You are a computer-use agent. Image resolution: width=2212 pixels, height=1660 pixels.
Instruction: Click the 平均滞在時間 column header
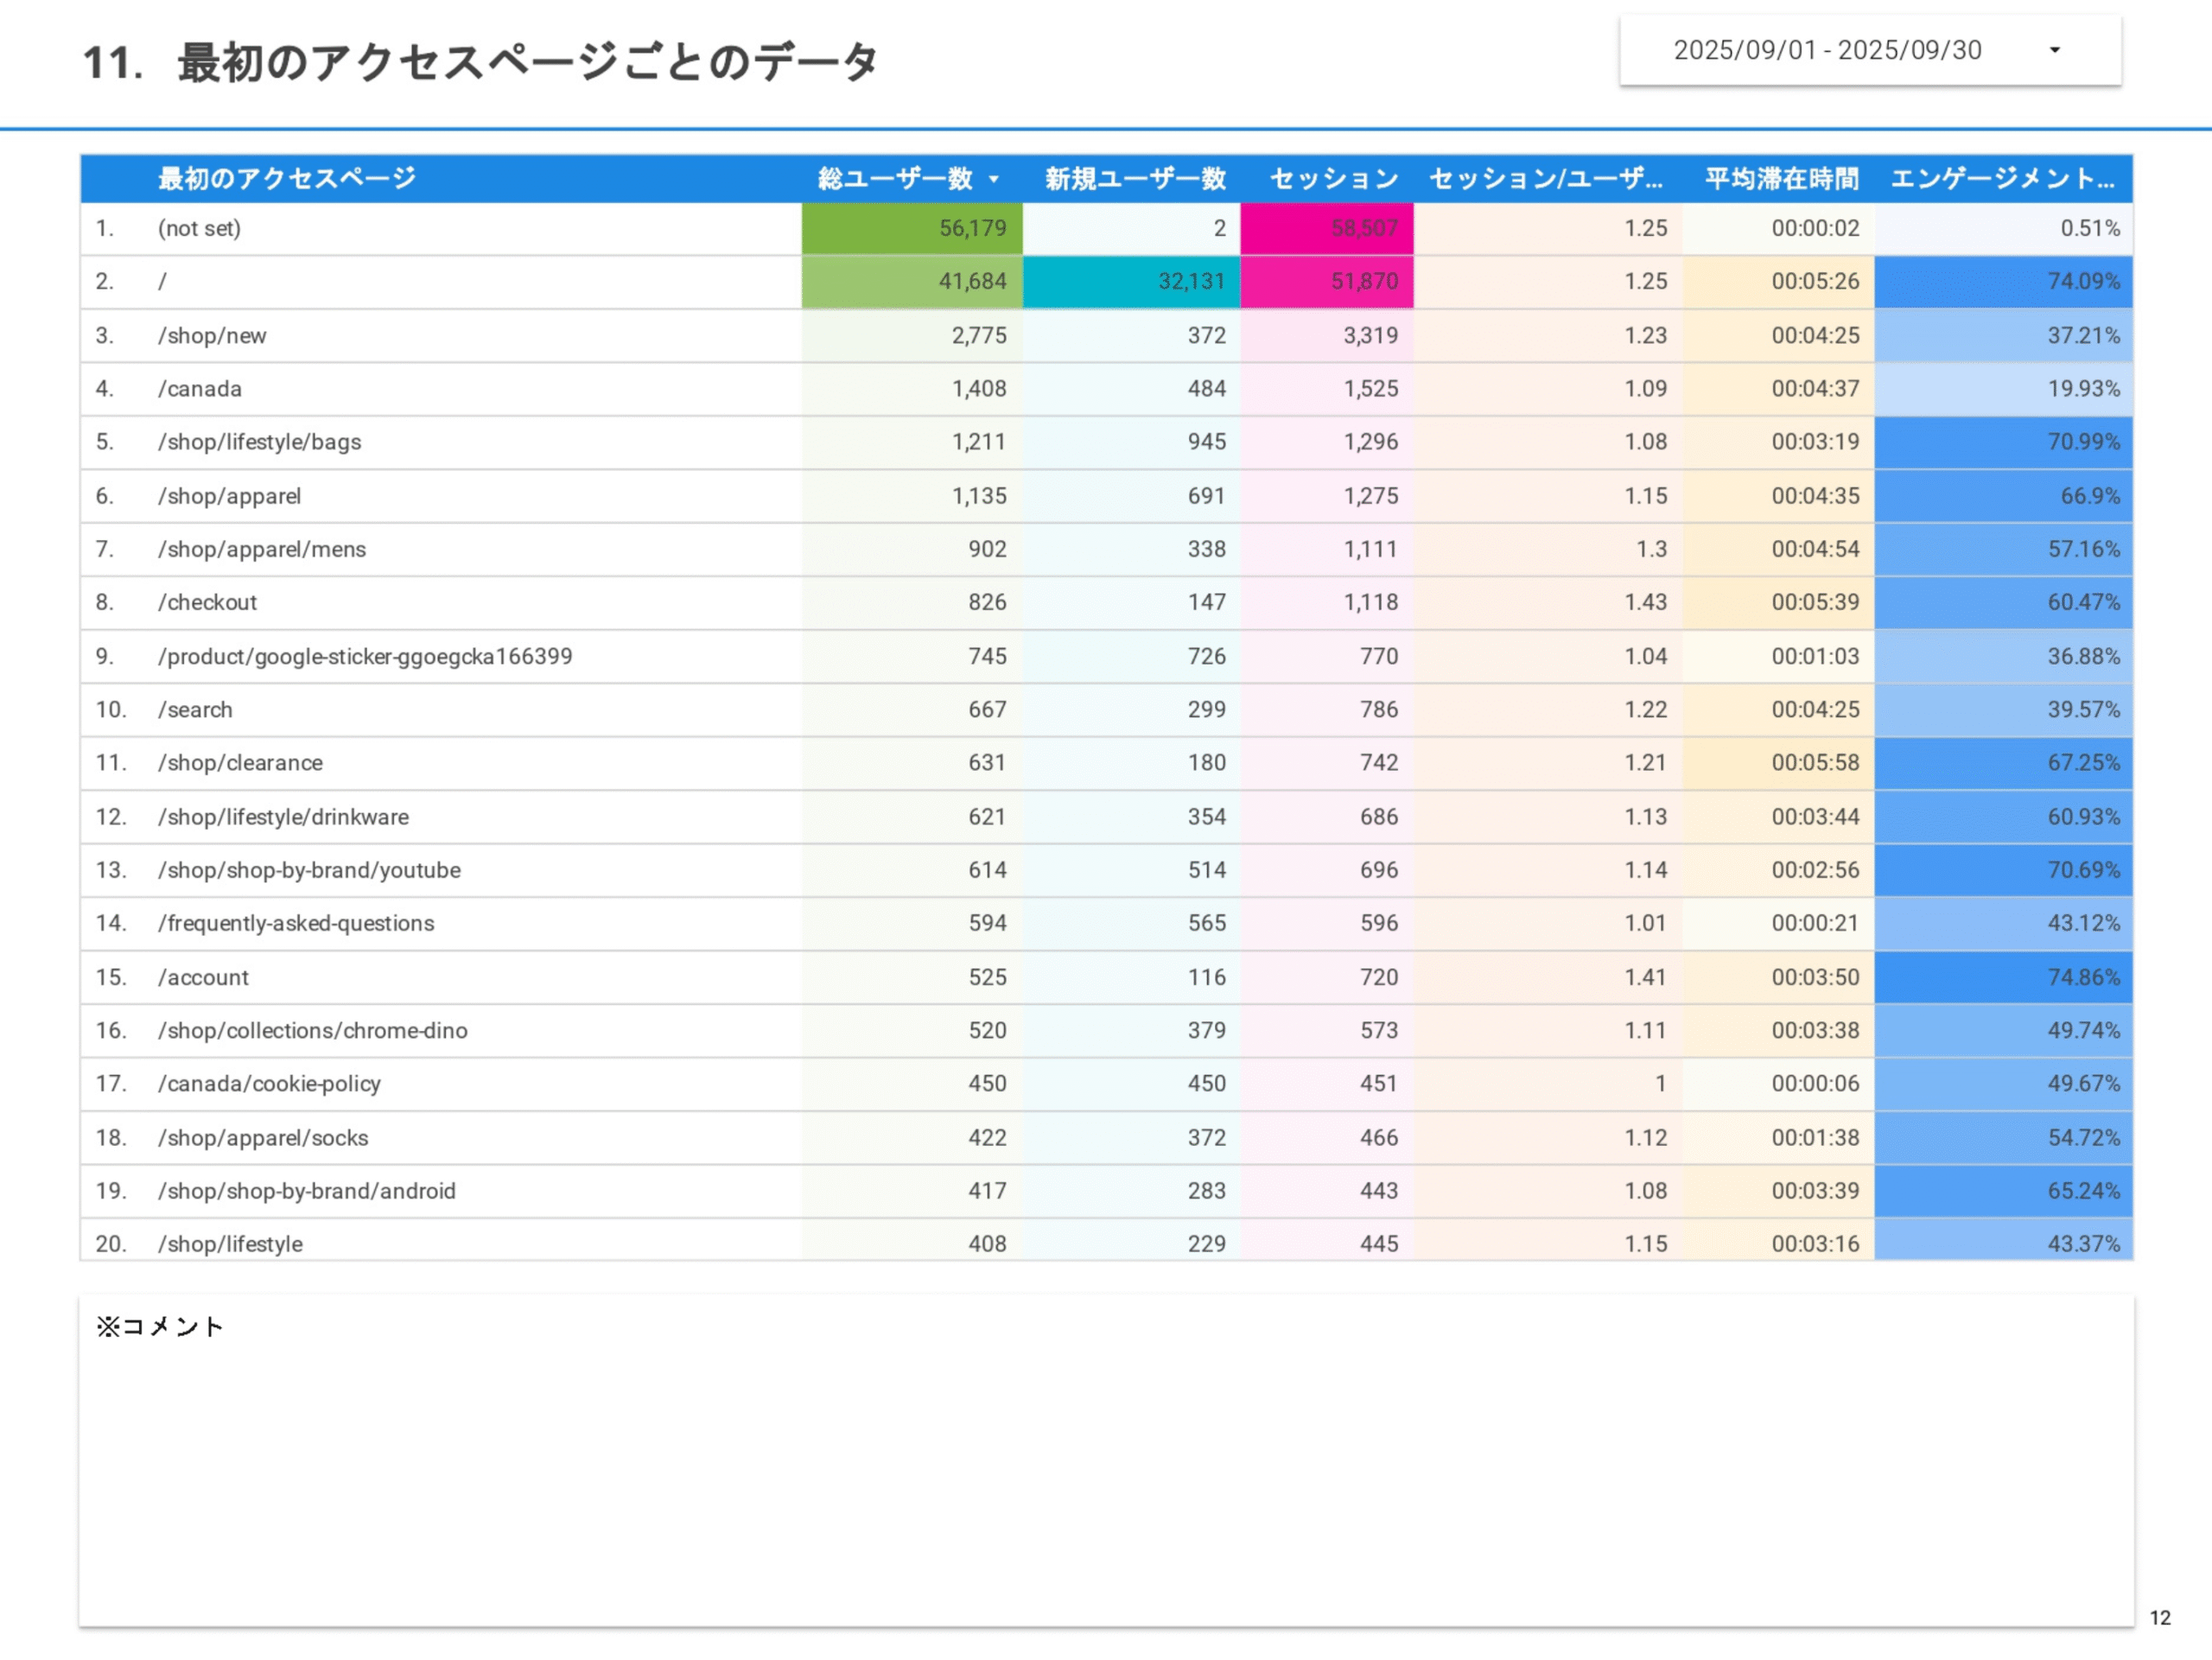click(x=1781, y=179)
